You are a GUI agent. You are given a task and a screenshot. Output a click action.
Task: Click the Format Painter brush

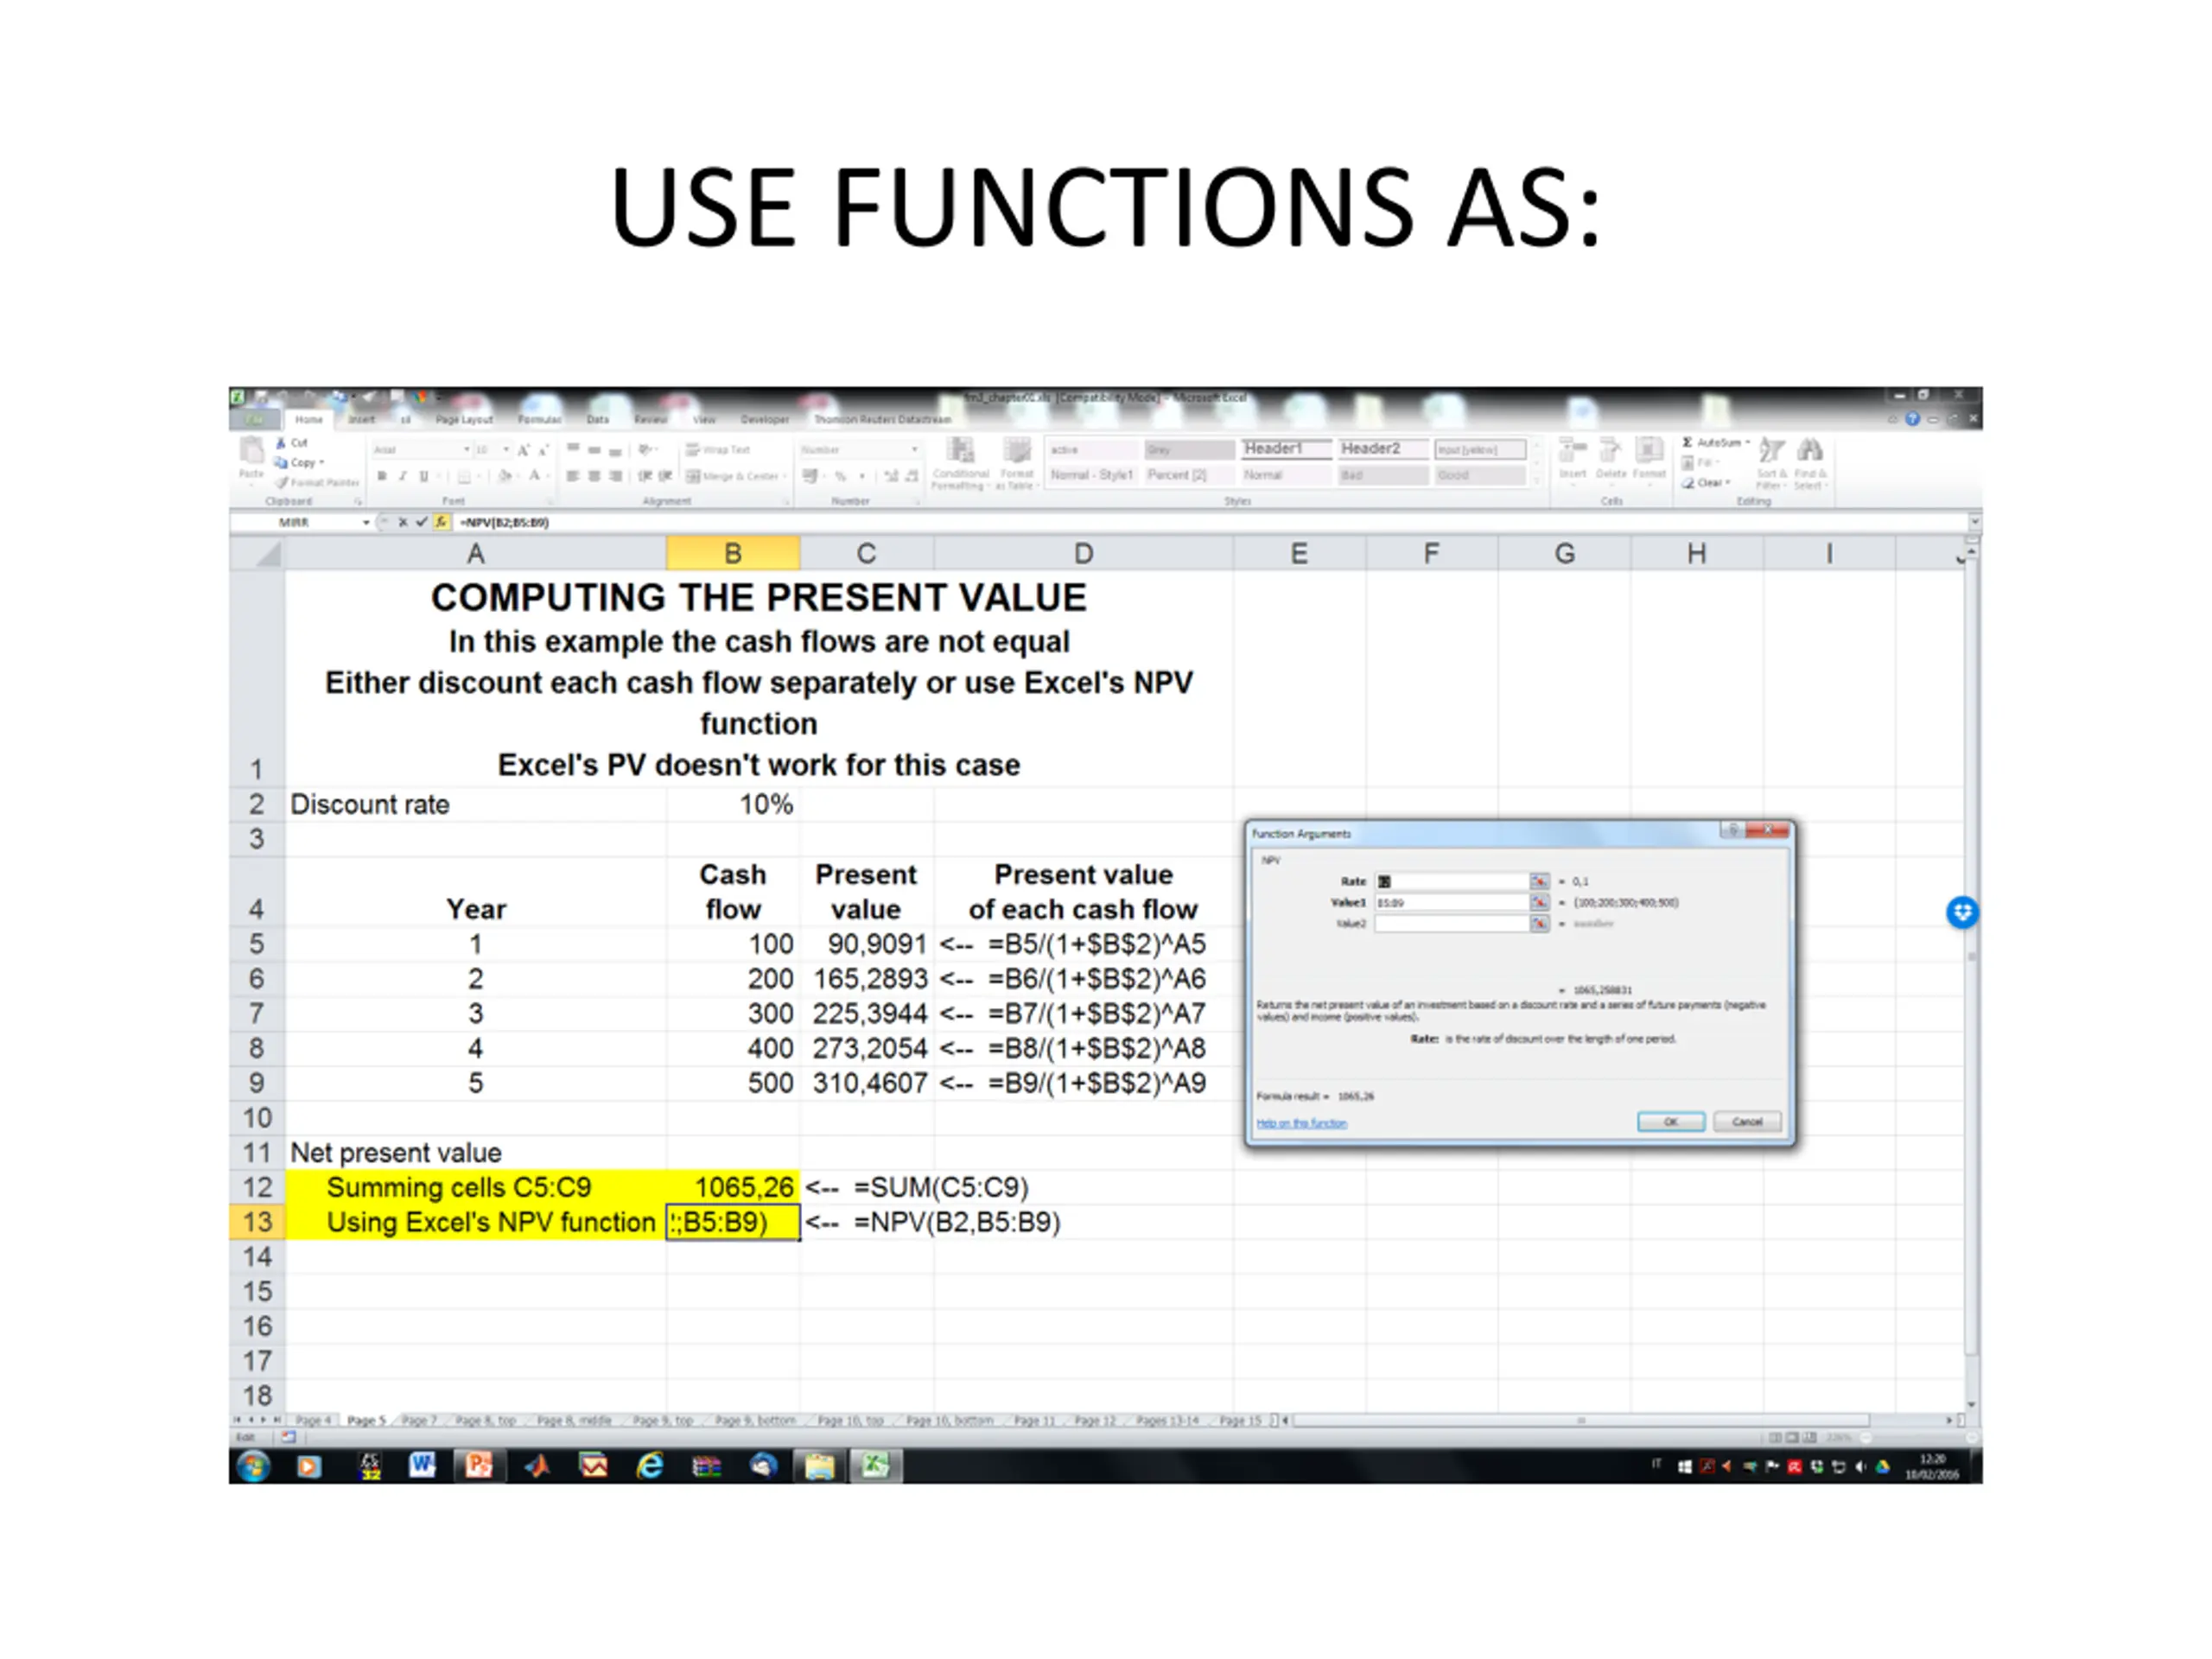click(x=282, y=482)
